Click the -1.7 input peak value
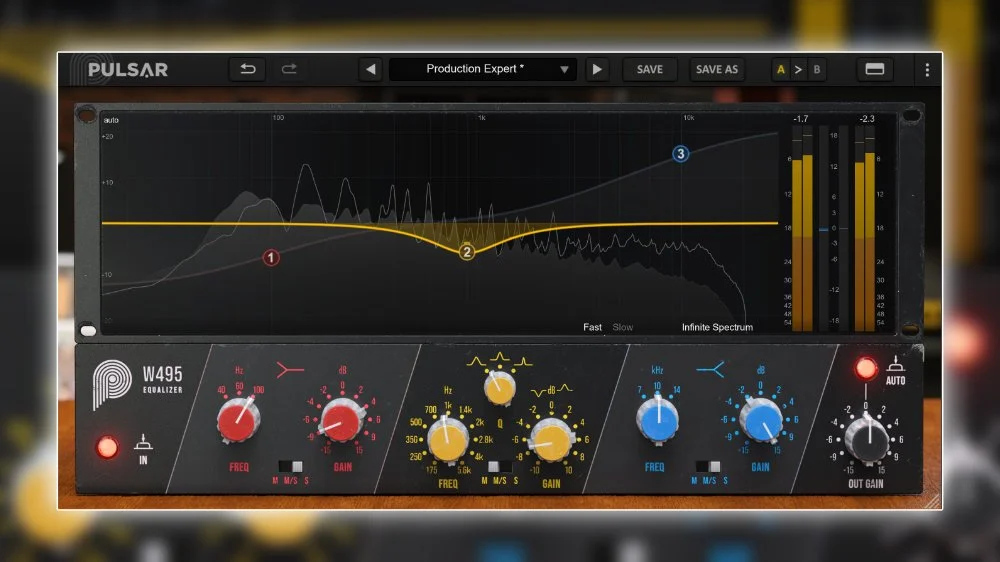The width and height of the screenshot is (1000, 562). pyautogui.click(x=800, y=119)
